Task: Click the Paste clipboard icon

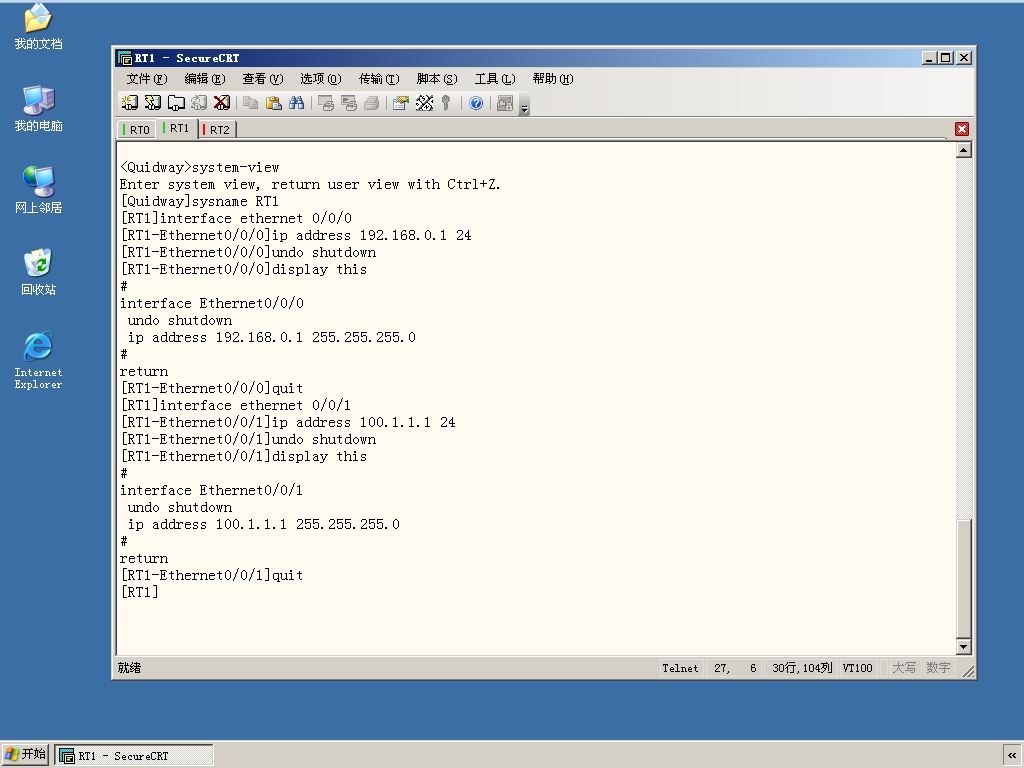Action: click(274, 103)
